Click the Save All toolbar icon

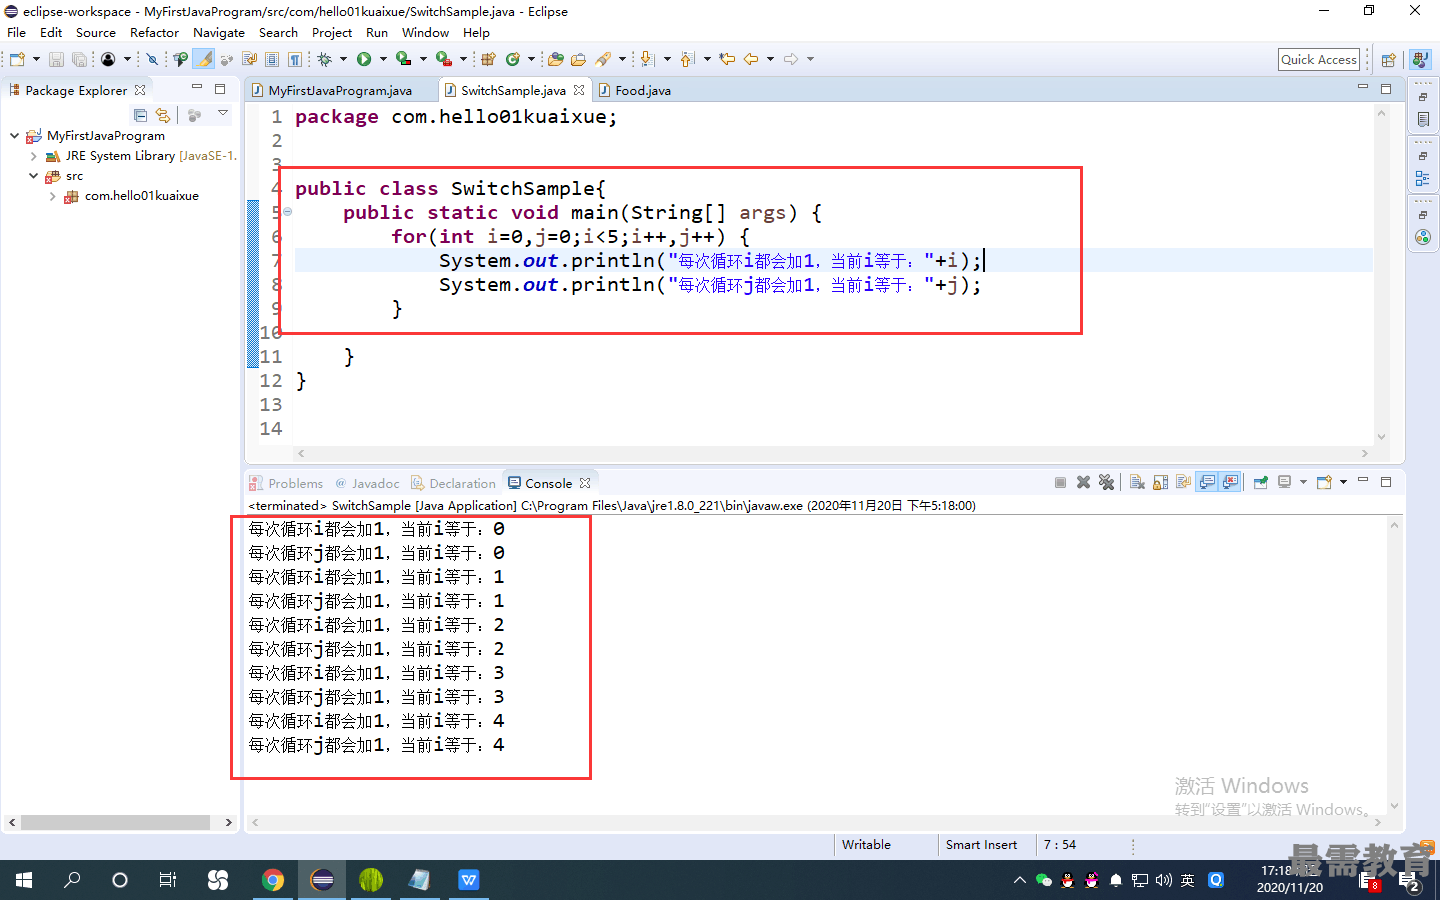pyautogui.click(x=79, y=59)
